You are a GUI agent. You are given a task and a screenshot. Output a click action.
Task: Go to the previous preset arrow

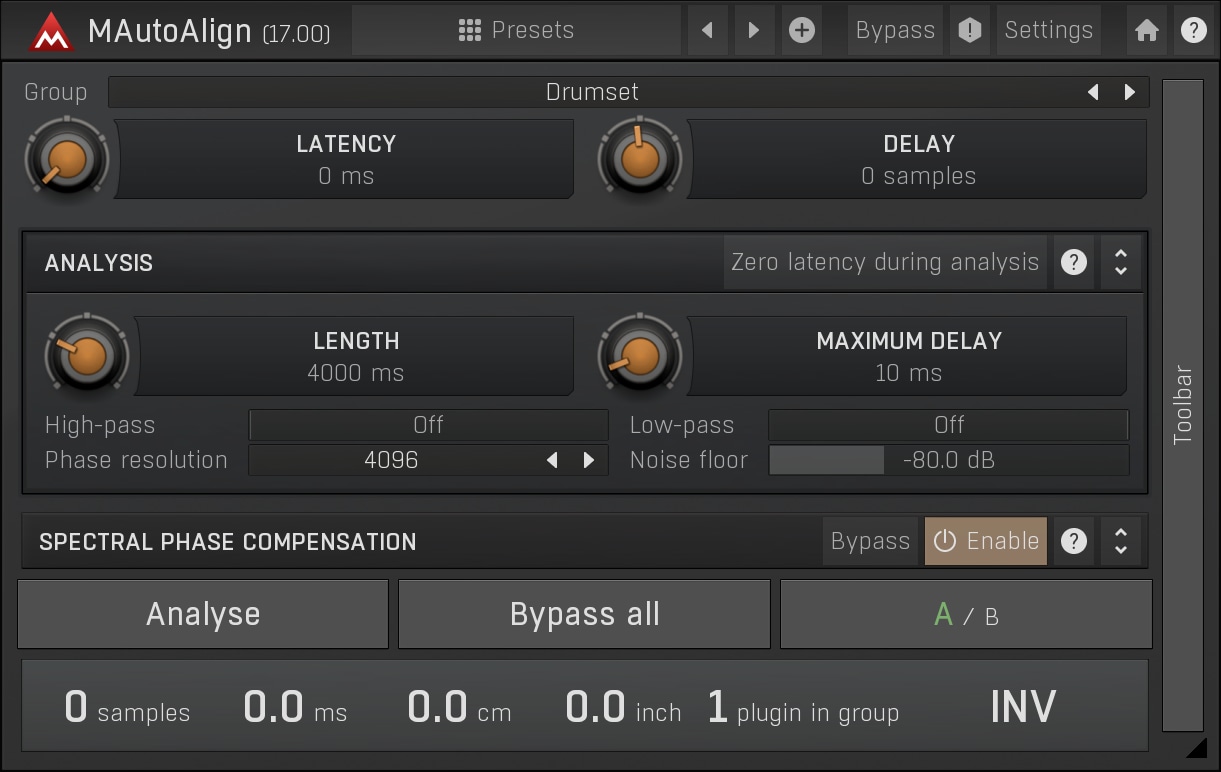(x=708, y=30)
